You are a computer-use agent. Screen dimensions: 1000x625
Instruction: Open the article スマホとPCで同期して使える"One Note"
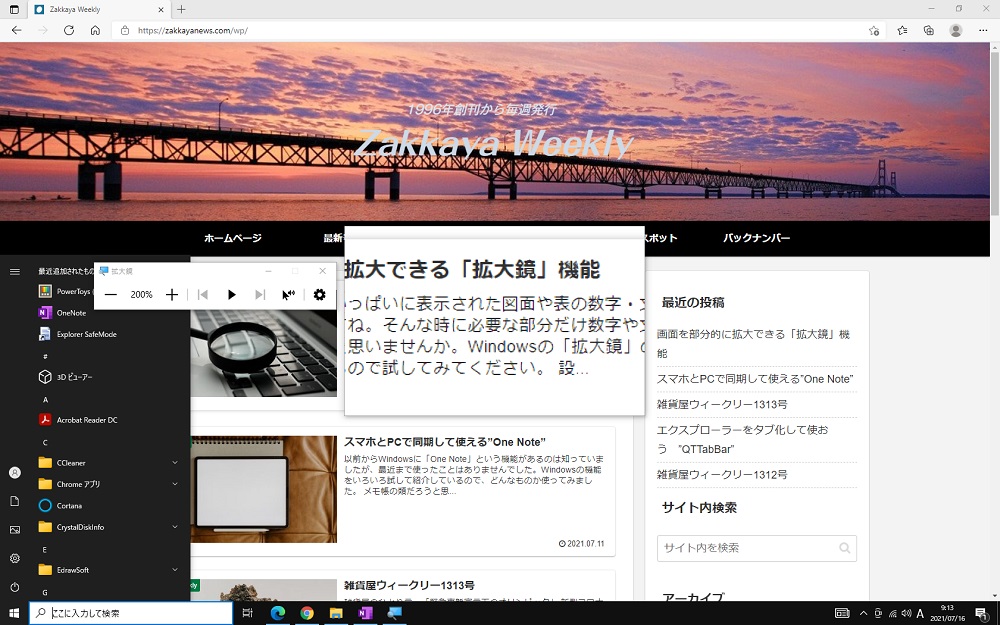pyautogui.click(x=445, y=442)
